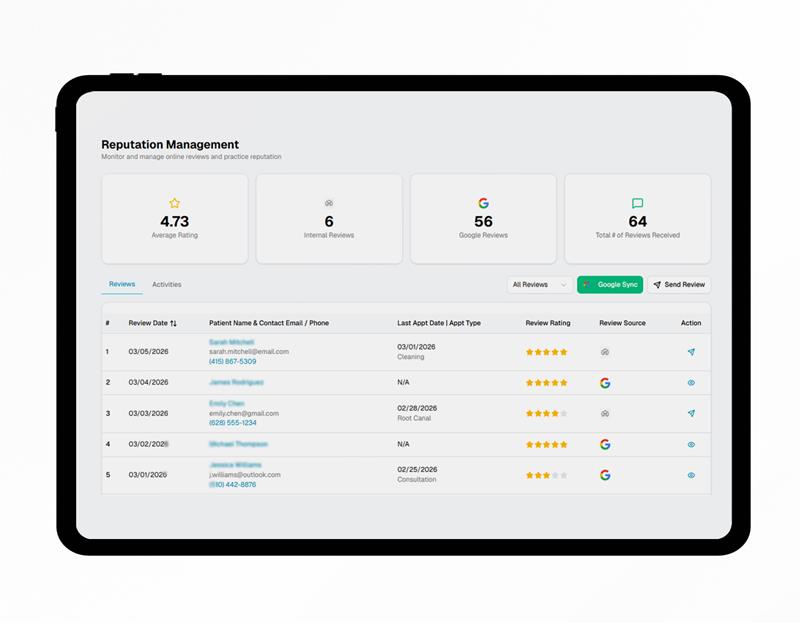Sort the table by Review Date arrows
This screenshot has height=623, width=800.
point(173,323)
